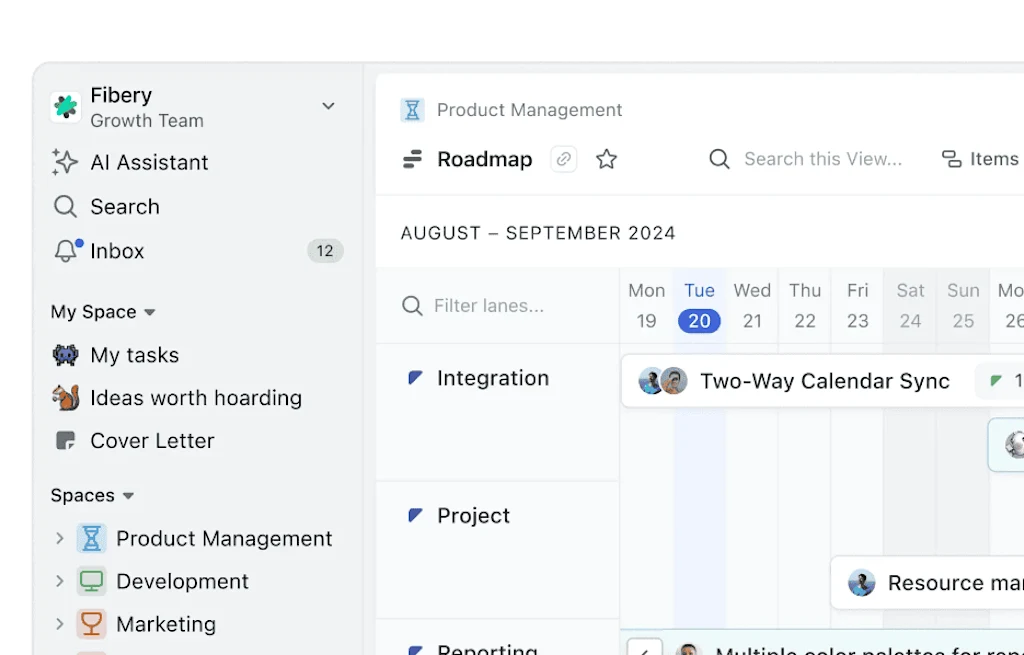Select Fri 23 column header
1024x655 pixels.
tap(857, 306)
